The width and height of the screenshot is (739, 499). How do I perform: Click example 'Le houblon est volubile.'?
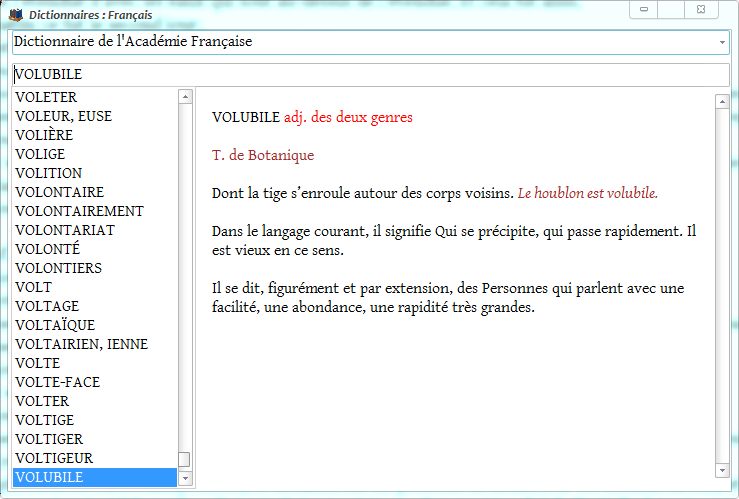pyautogui.click(x=588, y=193)
